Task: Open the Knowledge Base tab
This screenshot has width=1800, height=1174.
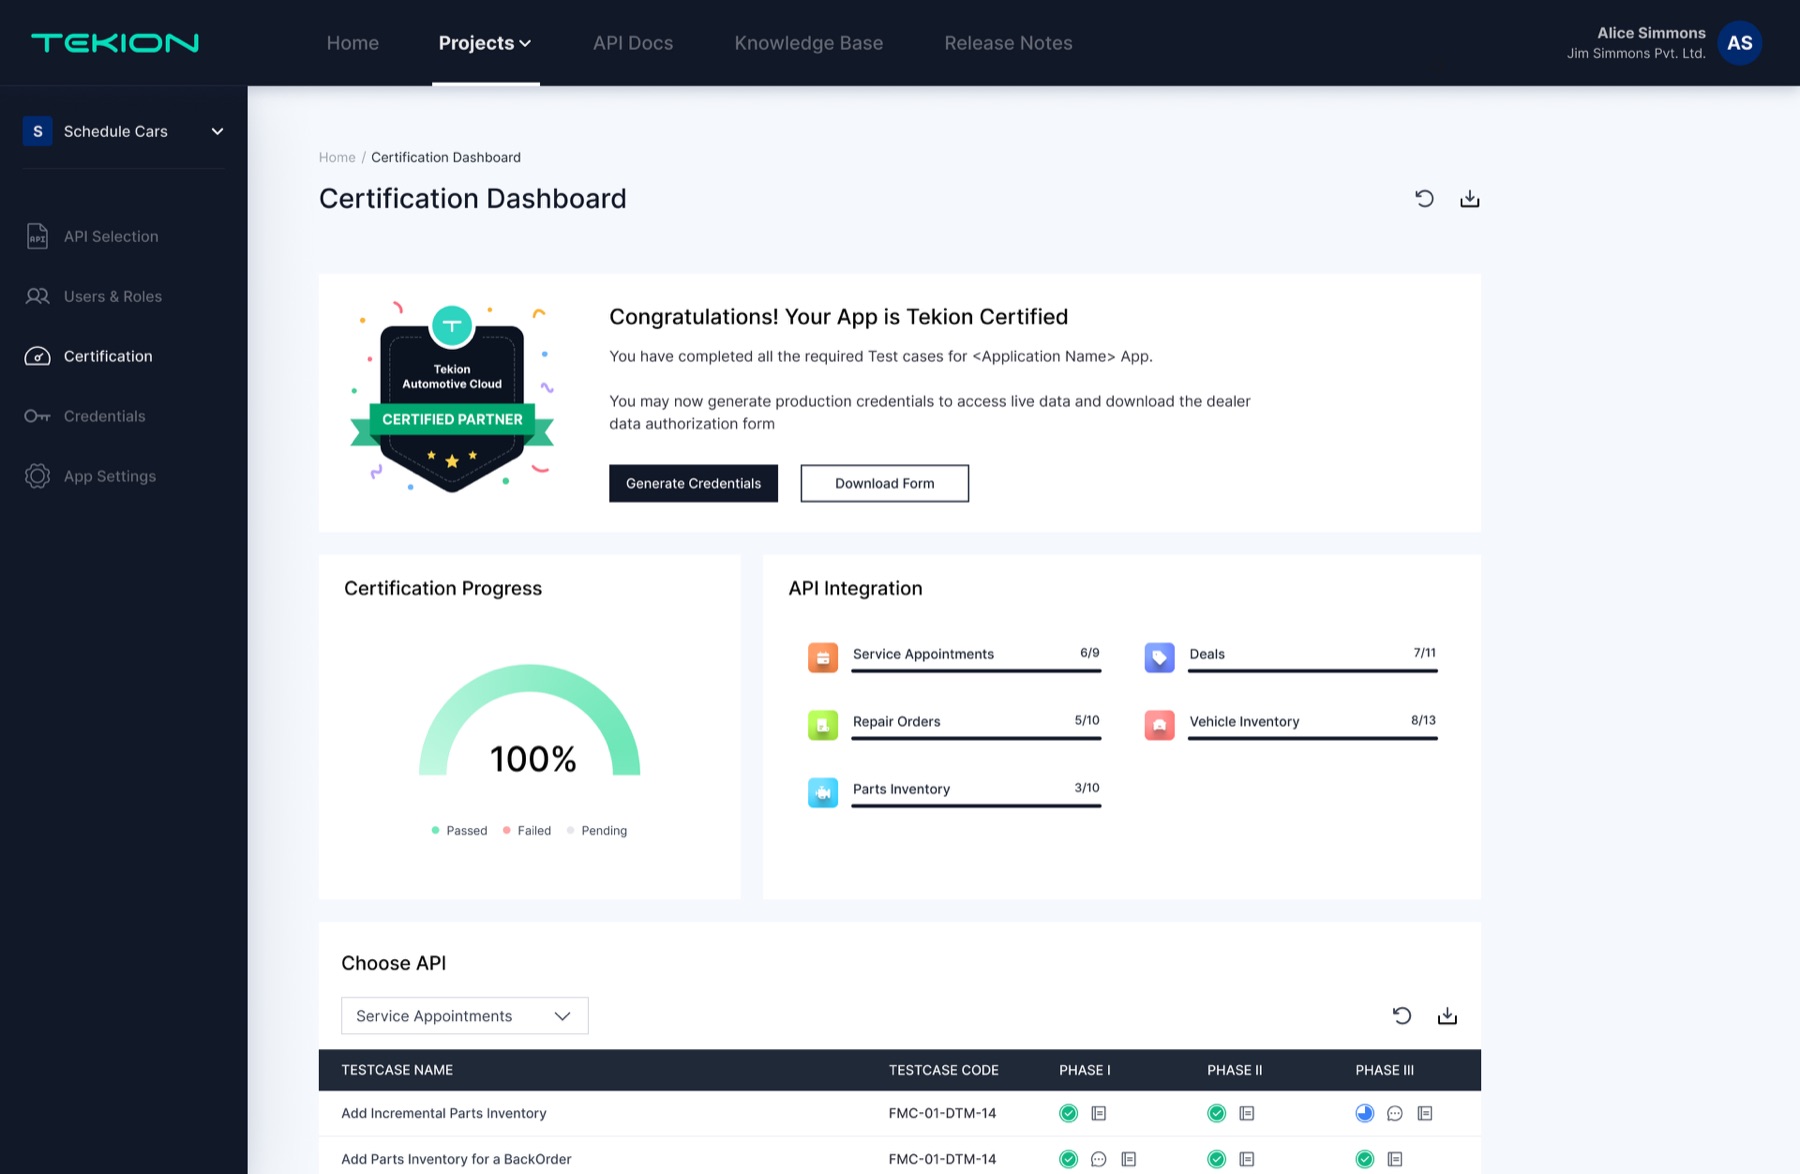Action: coord(808,43)
